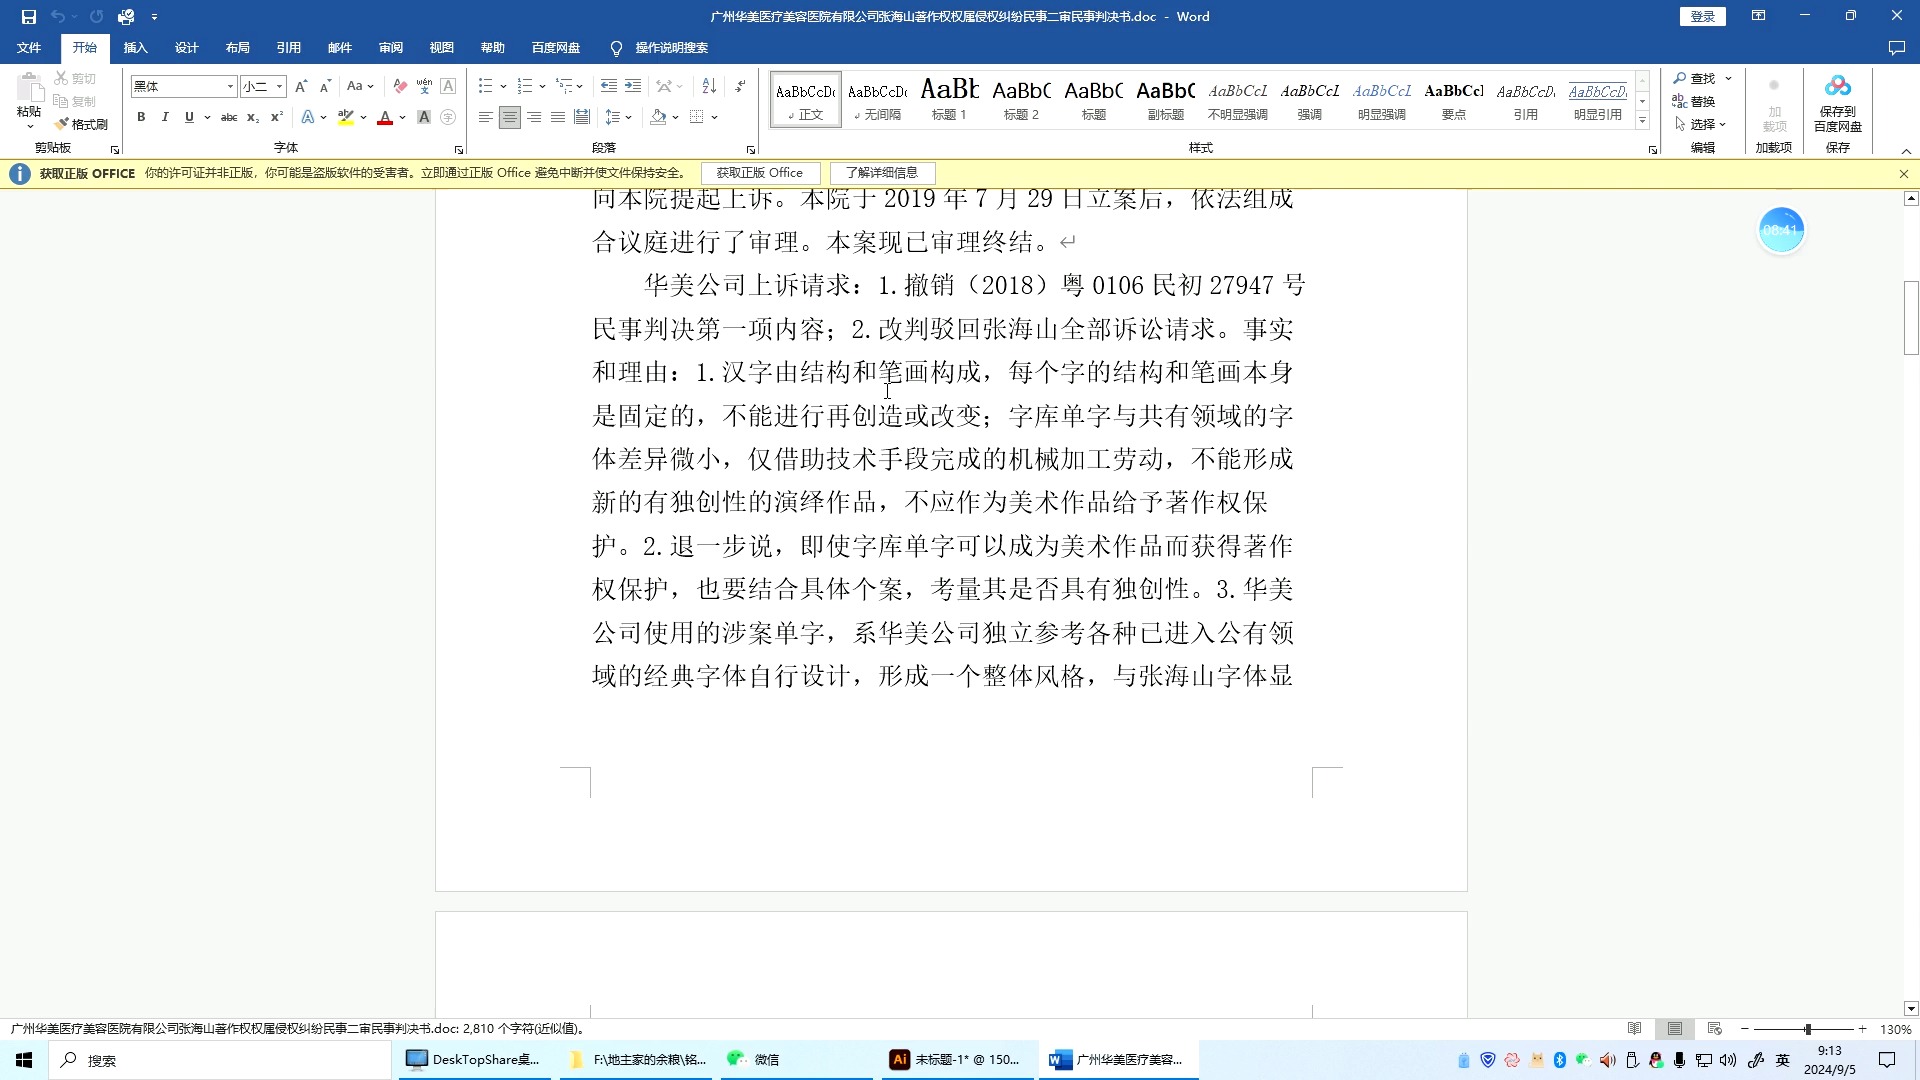Sort text with A-Z sort icon
The height and width of the screenshot is (1080, 1920).
click(709, 86)
